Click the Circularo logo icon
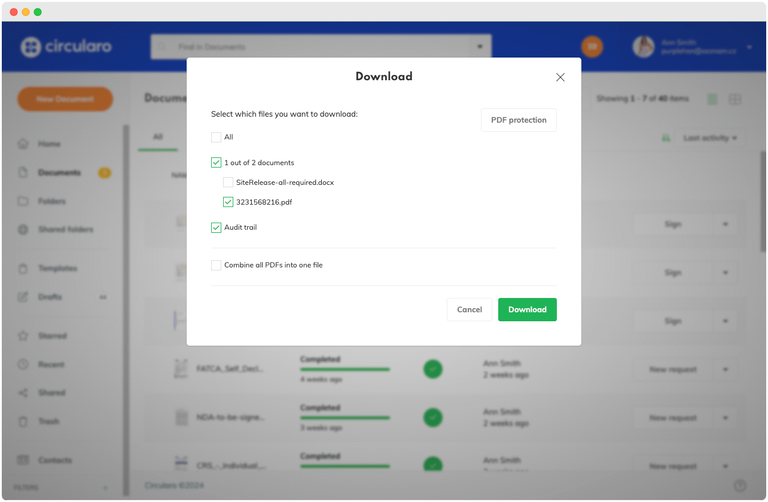 coord(30,47)
